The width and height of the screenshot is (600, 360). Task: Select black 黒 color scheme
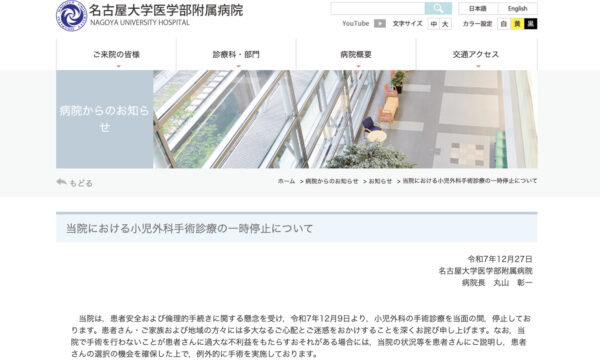point(530,24)
